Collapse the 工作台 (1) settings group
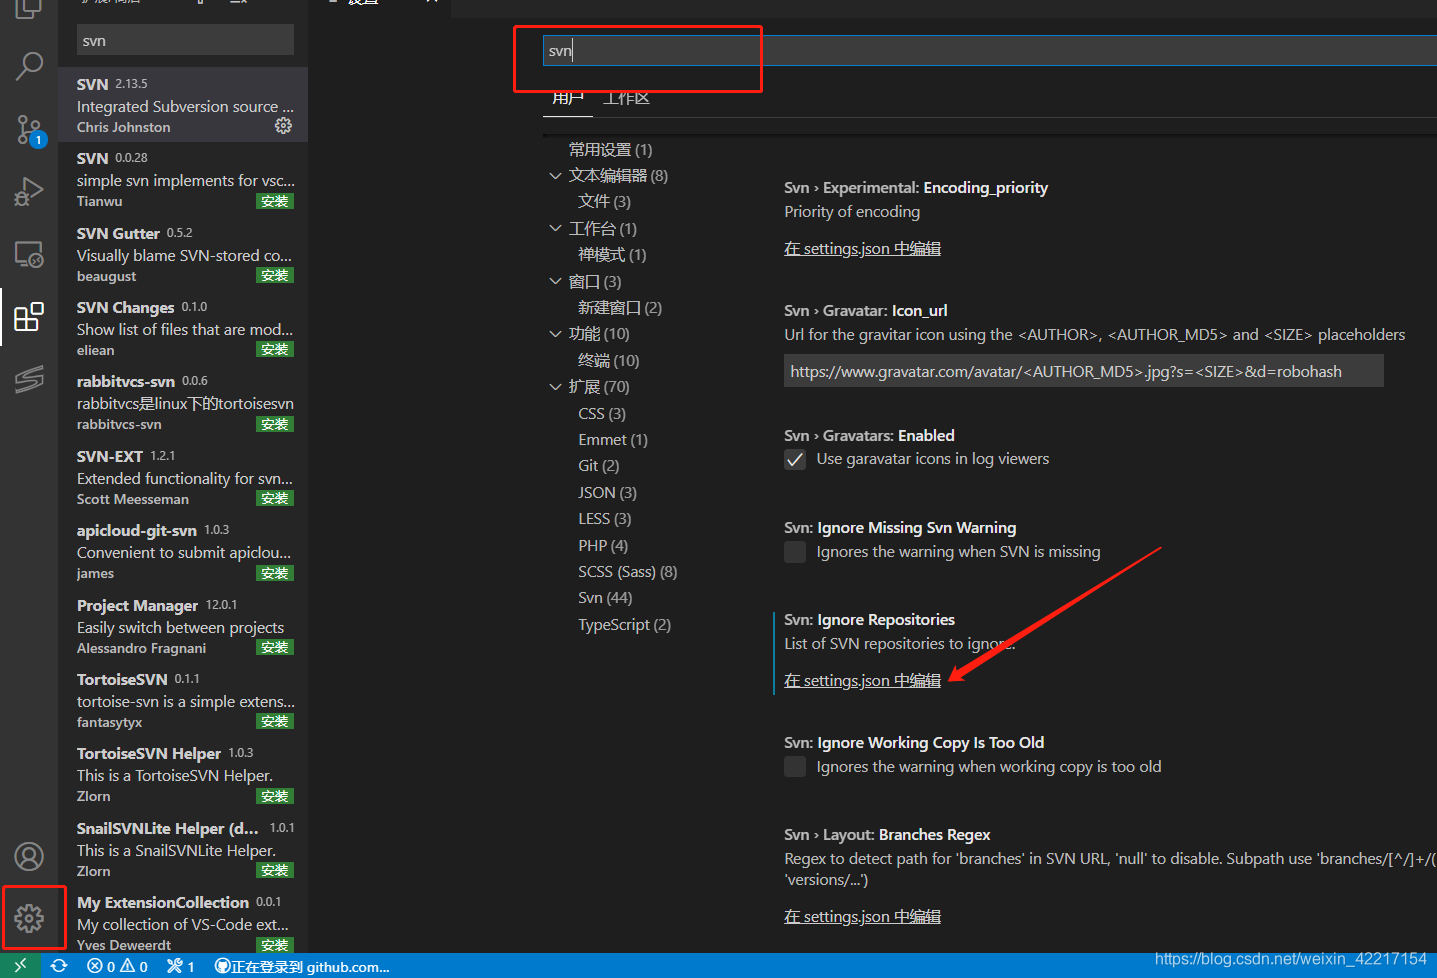 point(555,229)
